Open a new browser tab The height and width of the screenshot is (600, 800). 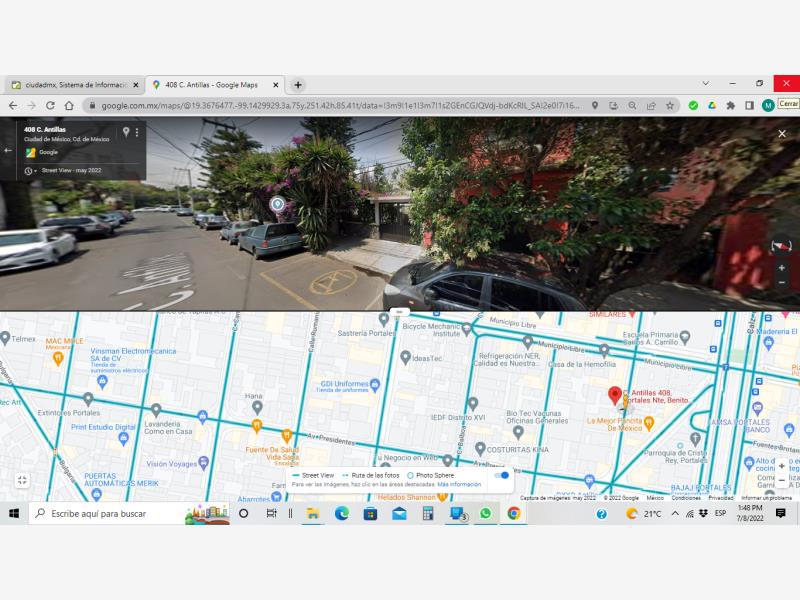coord(298,85)
